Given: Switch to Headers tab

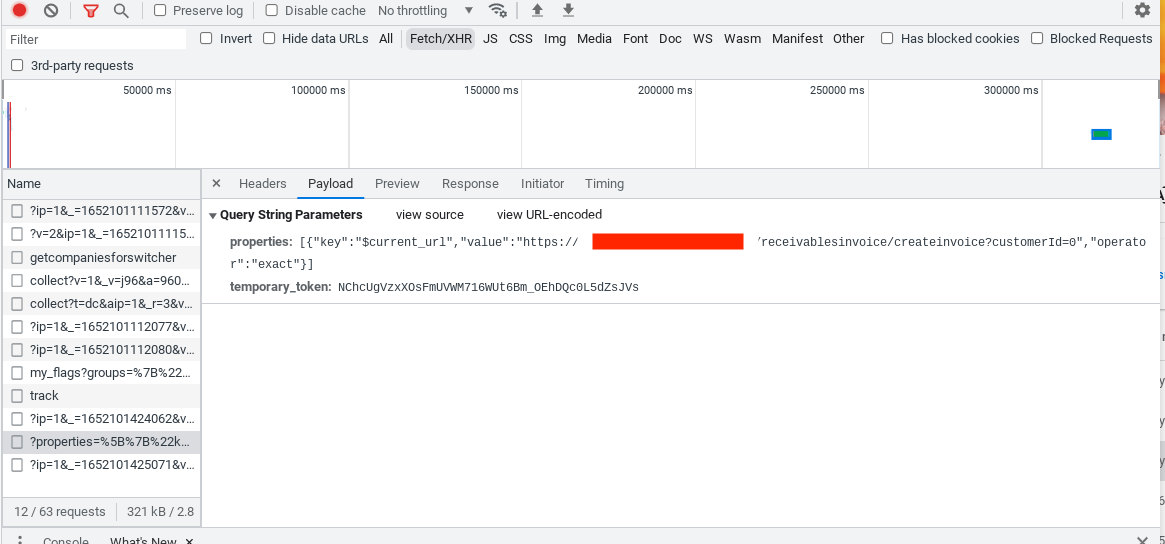Looking at the screenshot, I should [262, 184].
